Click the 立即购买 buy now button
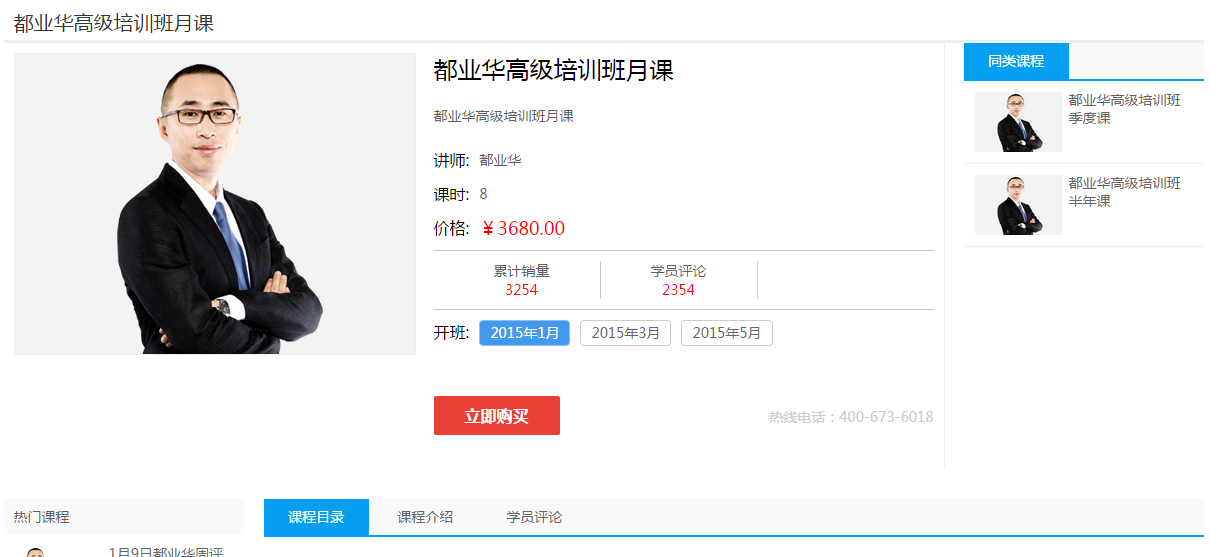1210x557 pixels. [497, 416]
